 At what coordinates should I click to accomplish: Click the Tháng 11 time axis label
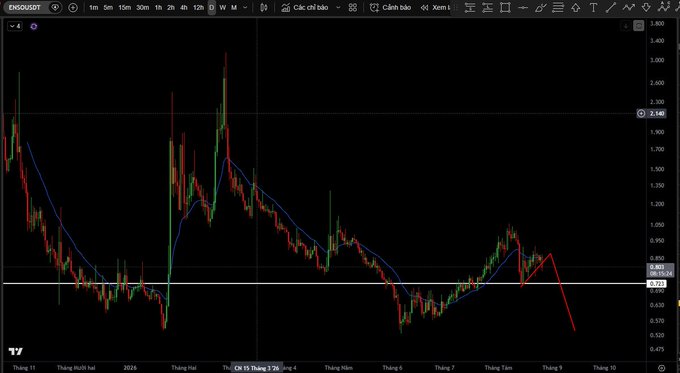tap(24, 368)
